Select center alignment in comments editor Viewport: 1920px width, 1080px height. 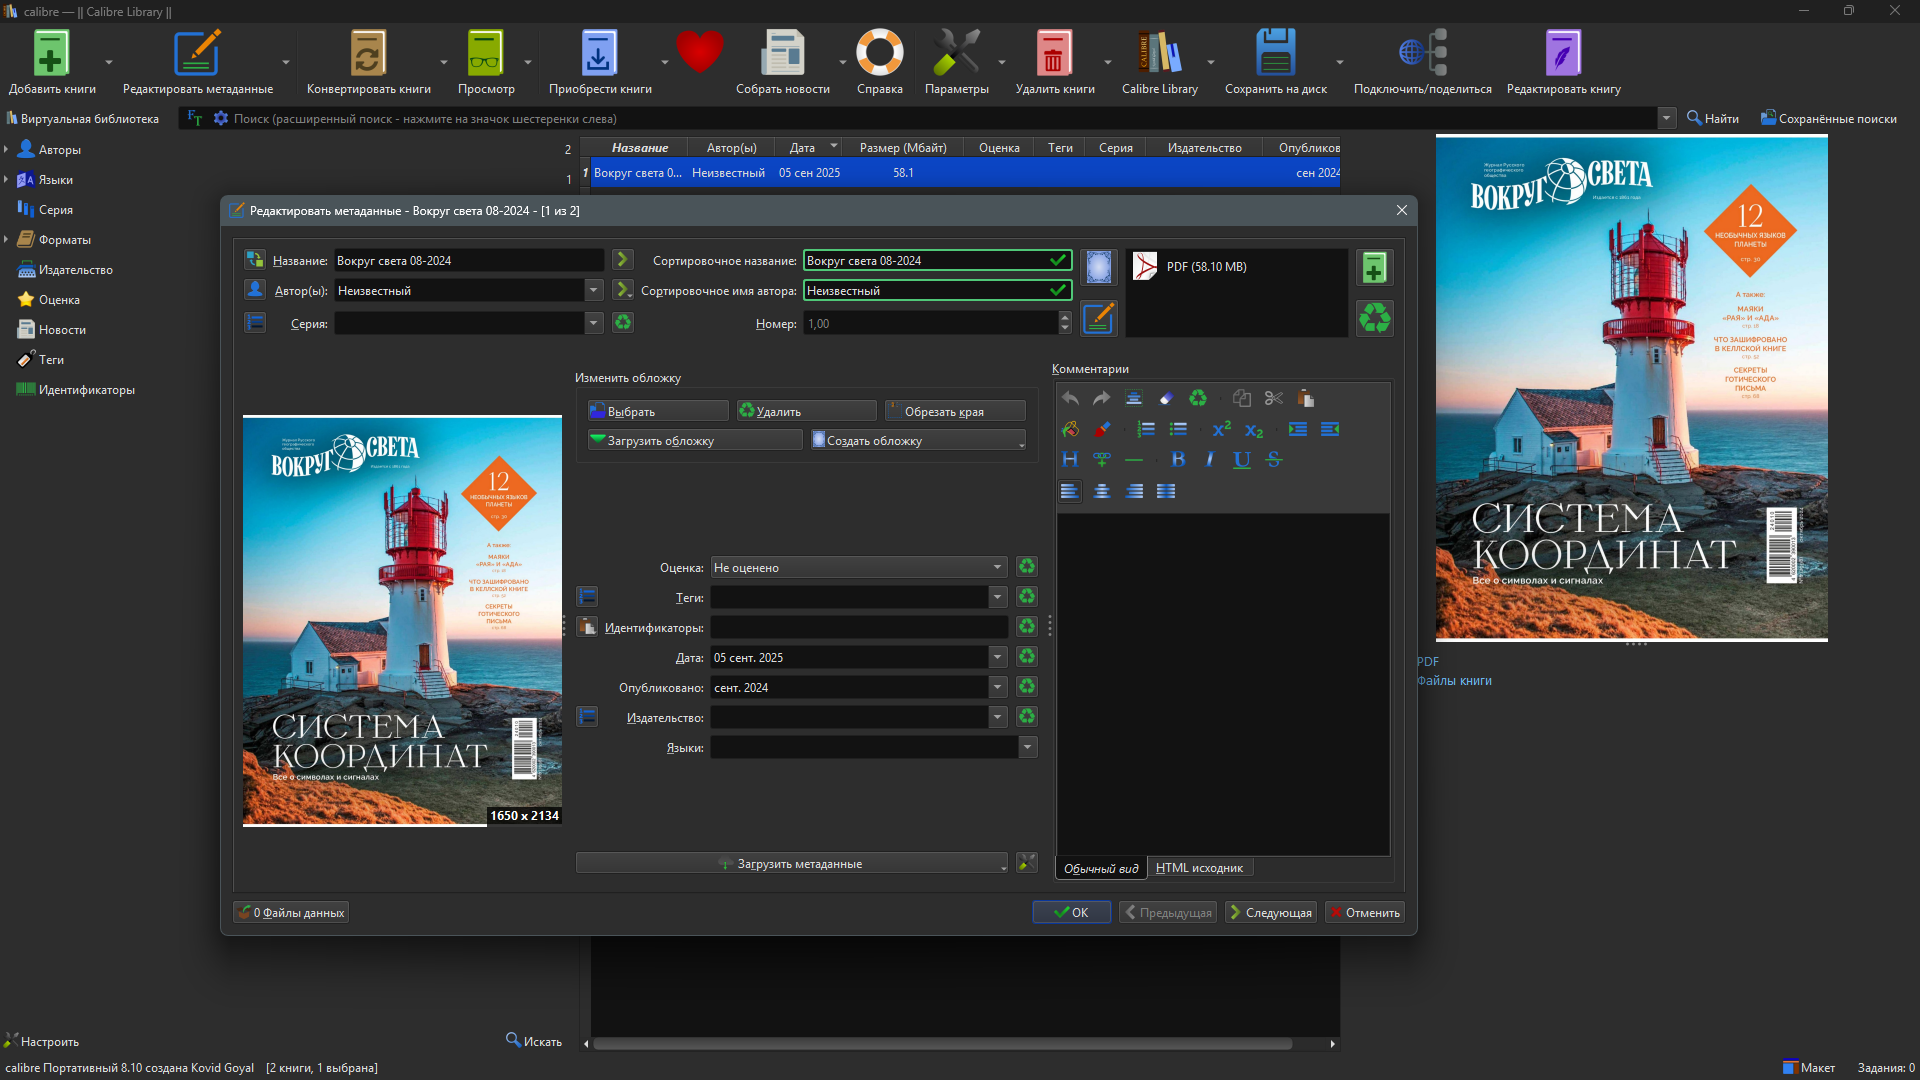[x=1102, y=491]
